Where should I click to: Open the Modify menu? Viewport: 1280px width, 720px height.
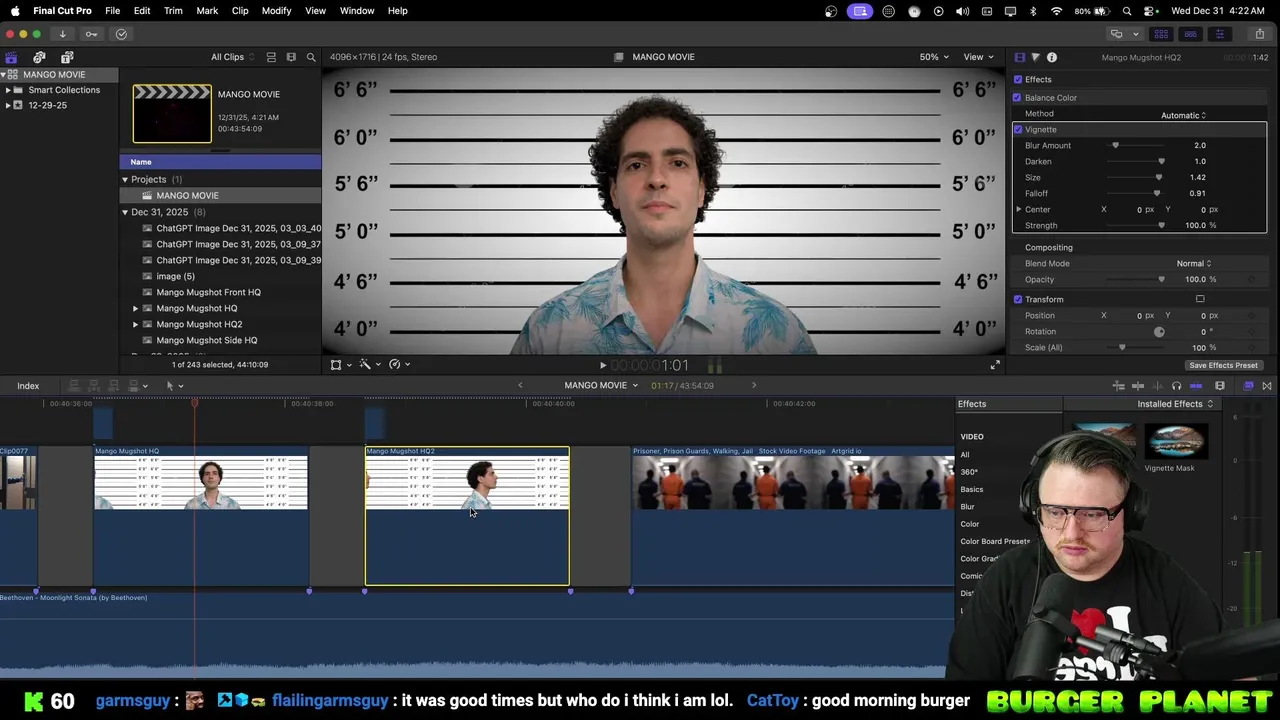tap(276, 11)
